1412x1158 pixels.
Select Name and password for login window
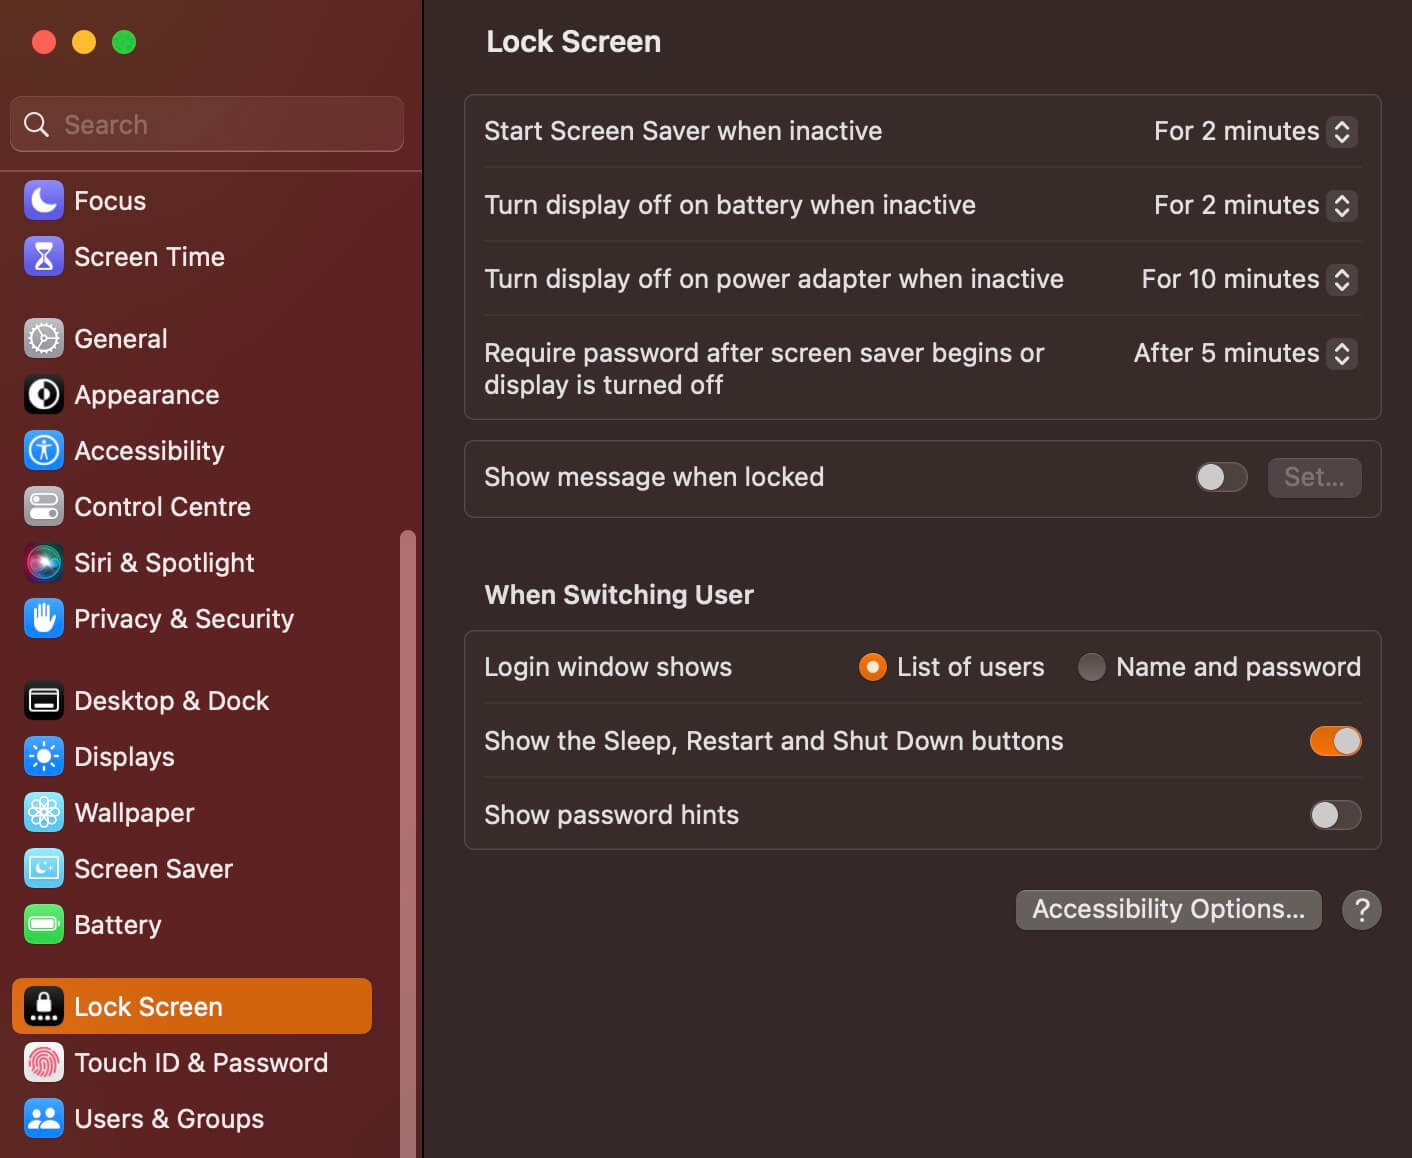click(1092, 666)
